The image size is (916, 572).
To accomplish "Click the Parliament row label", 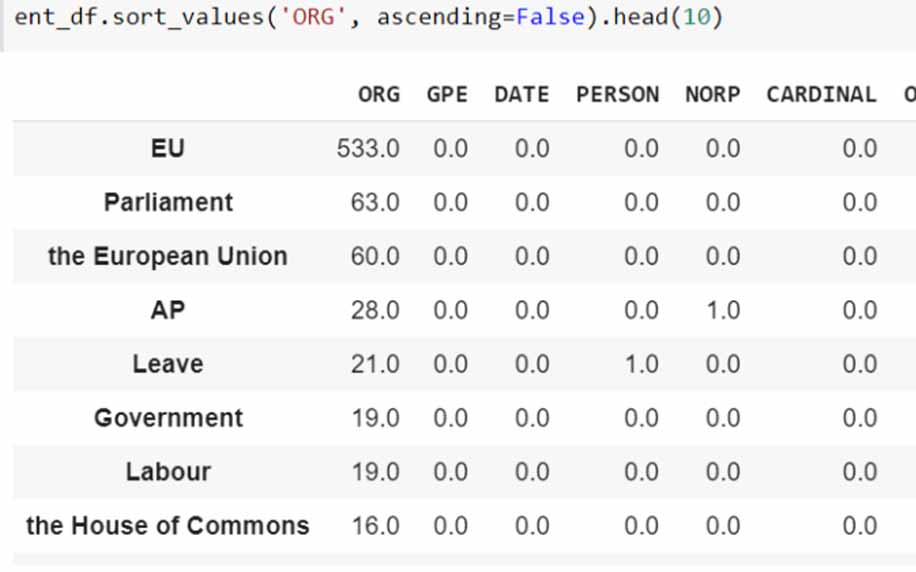I will tap(168, 202).
